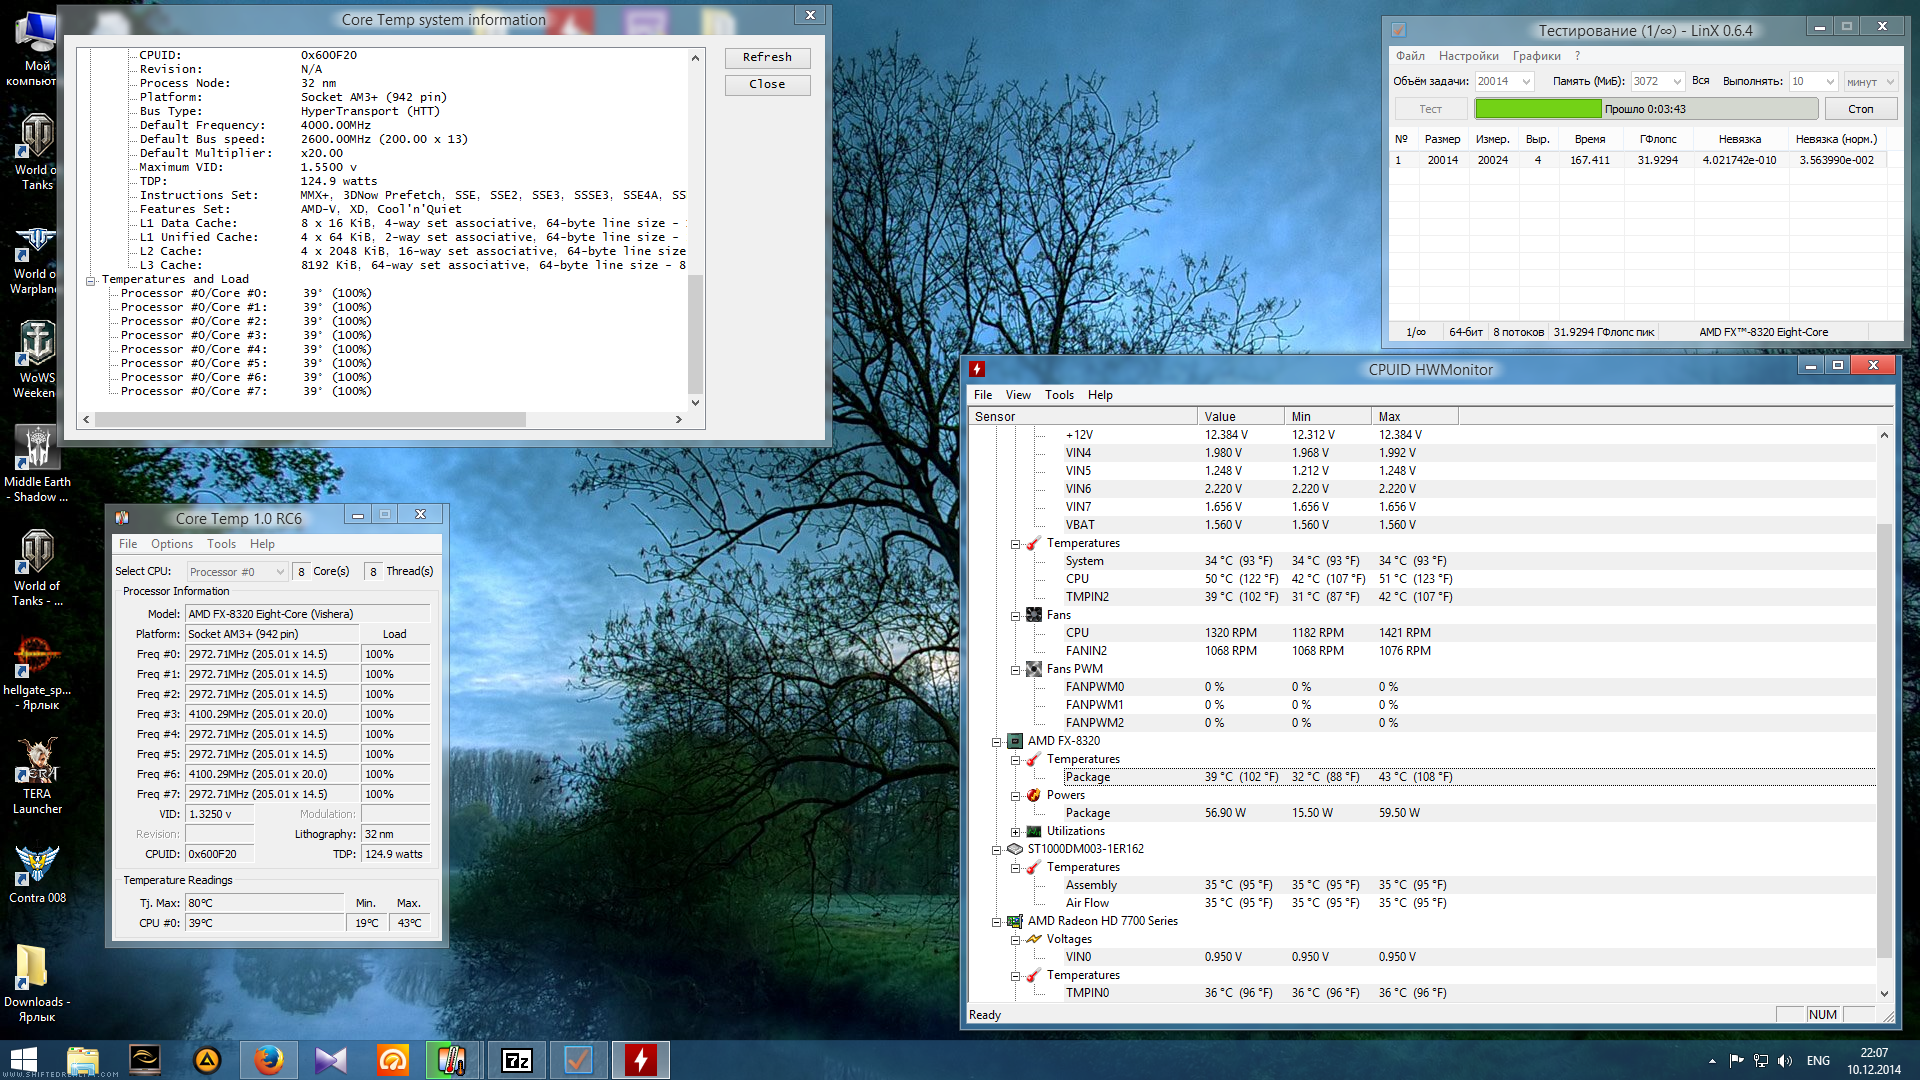Expand the Utilizations node in HWMonitor

(x=1016, y=832)
